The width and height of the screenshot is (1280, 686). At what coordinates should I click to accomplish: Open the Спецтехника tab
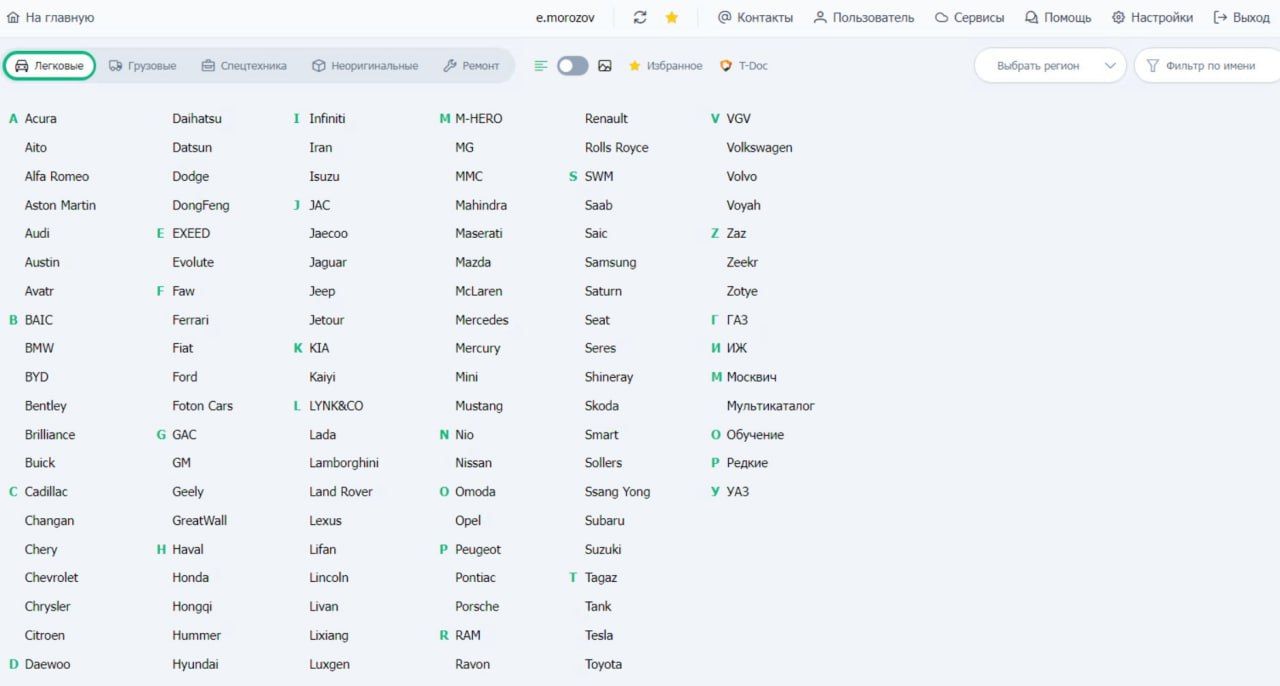point(243,66)
